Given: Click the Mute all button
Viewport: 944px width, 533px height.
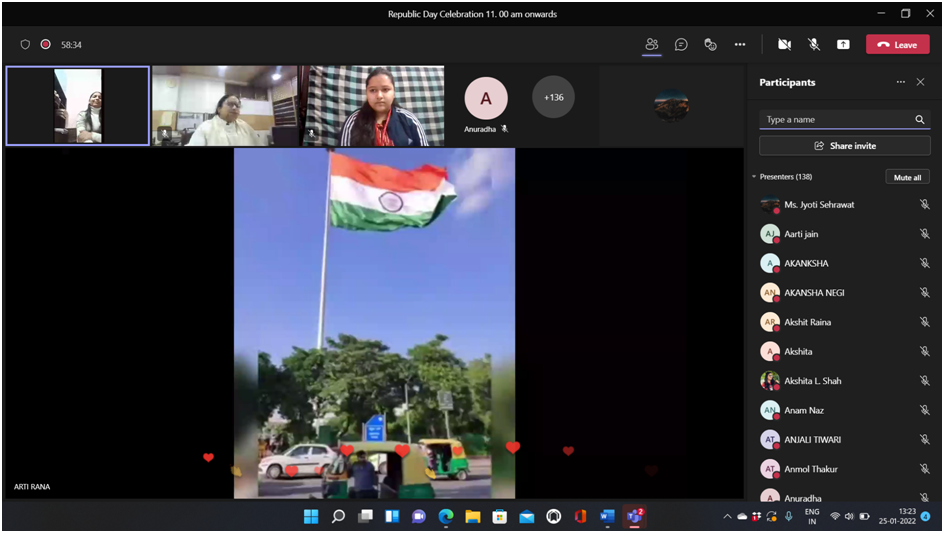Looking at the screenshot, I should [907, 177].
